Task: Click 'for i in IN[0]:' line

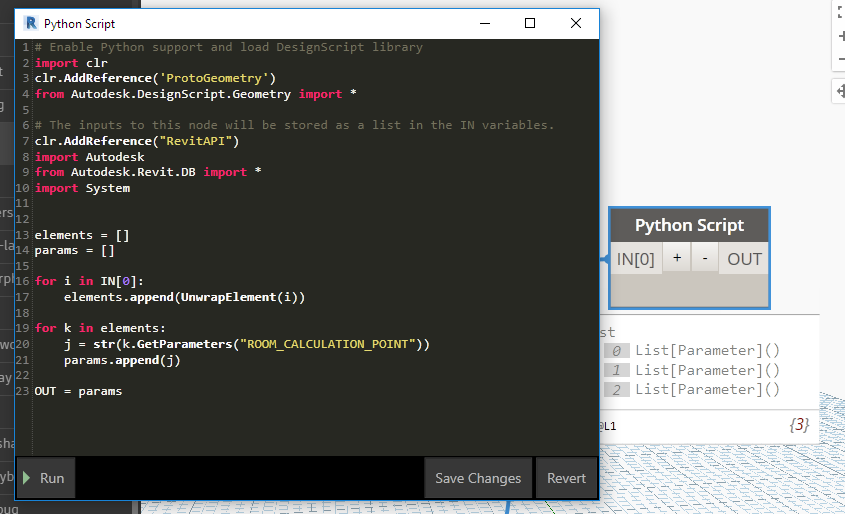Action: click(89, 281)
